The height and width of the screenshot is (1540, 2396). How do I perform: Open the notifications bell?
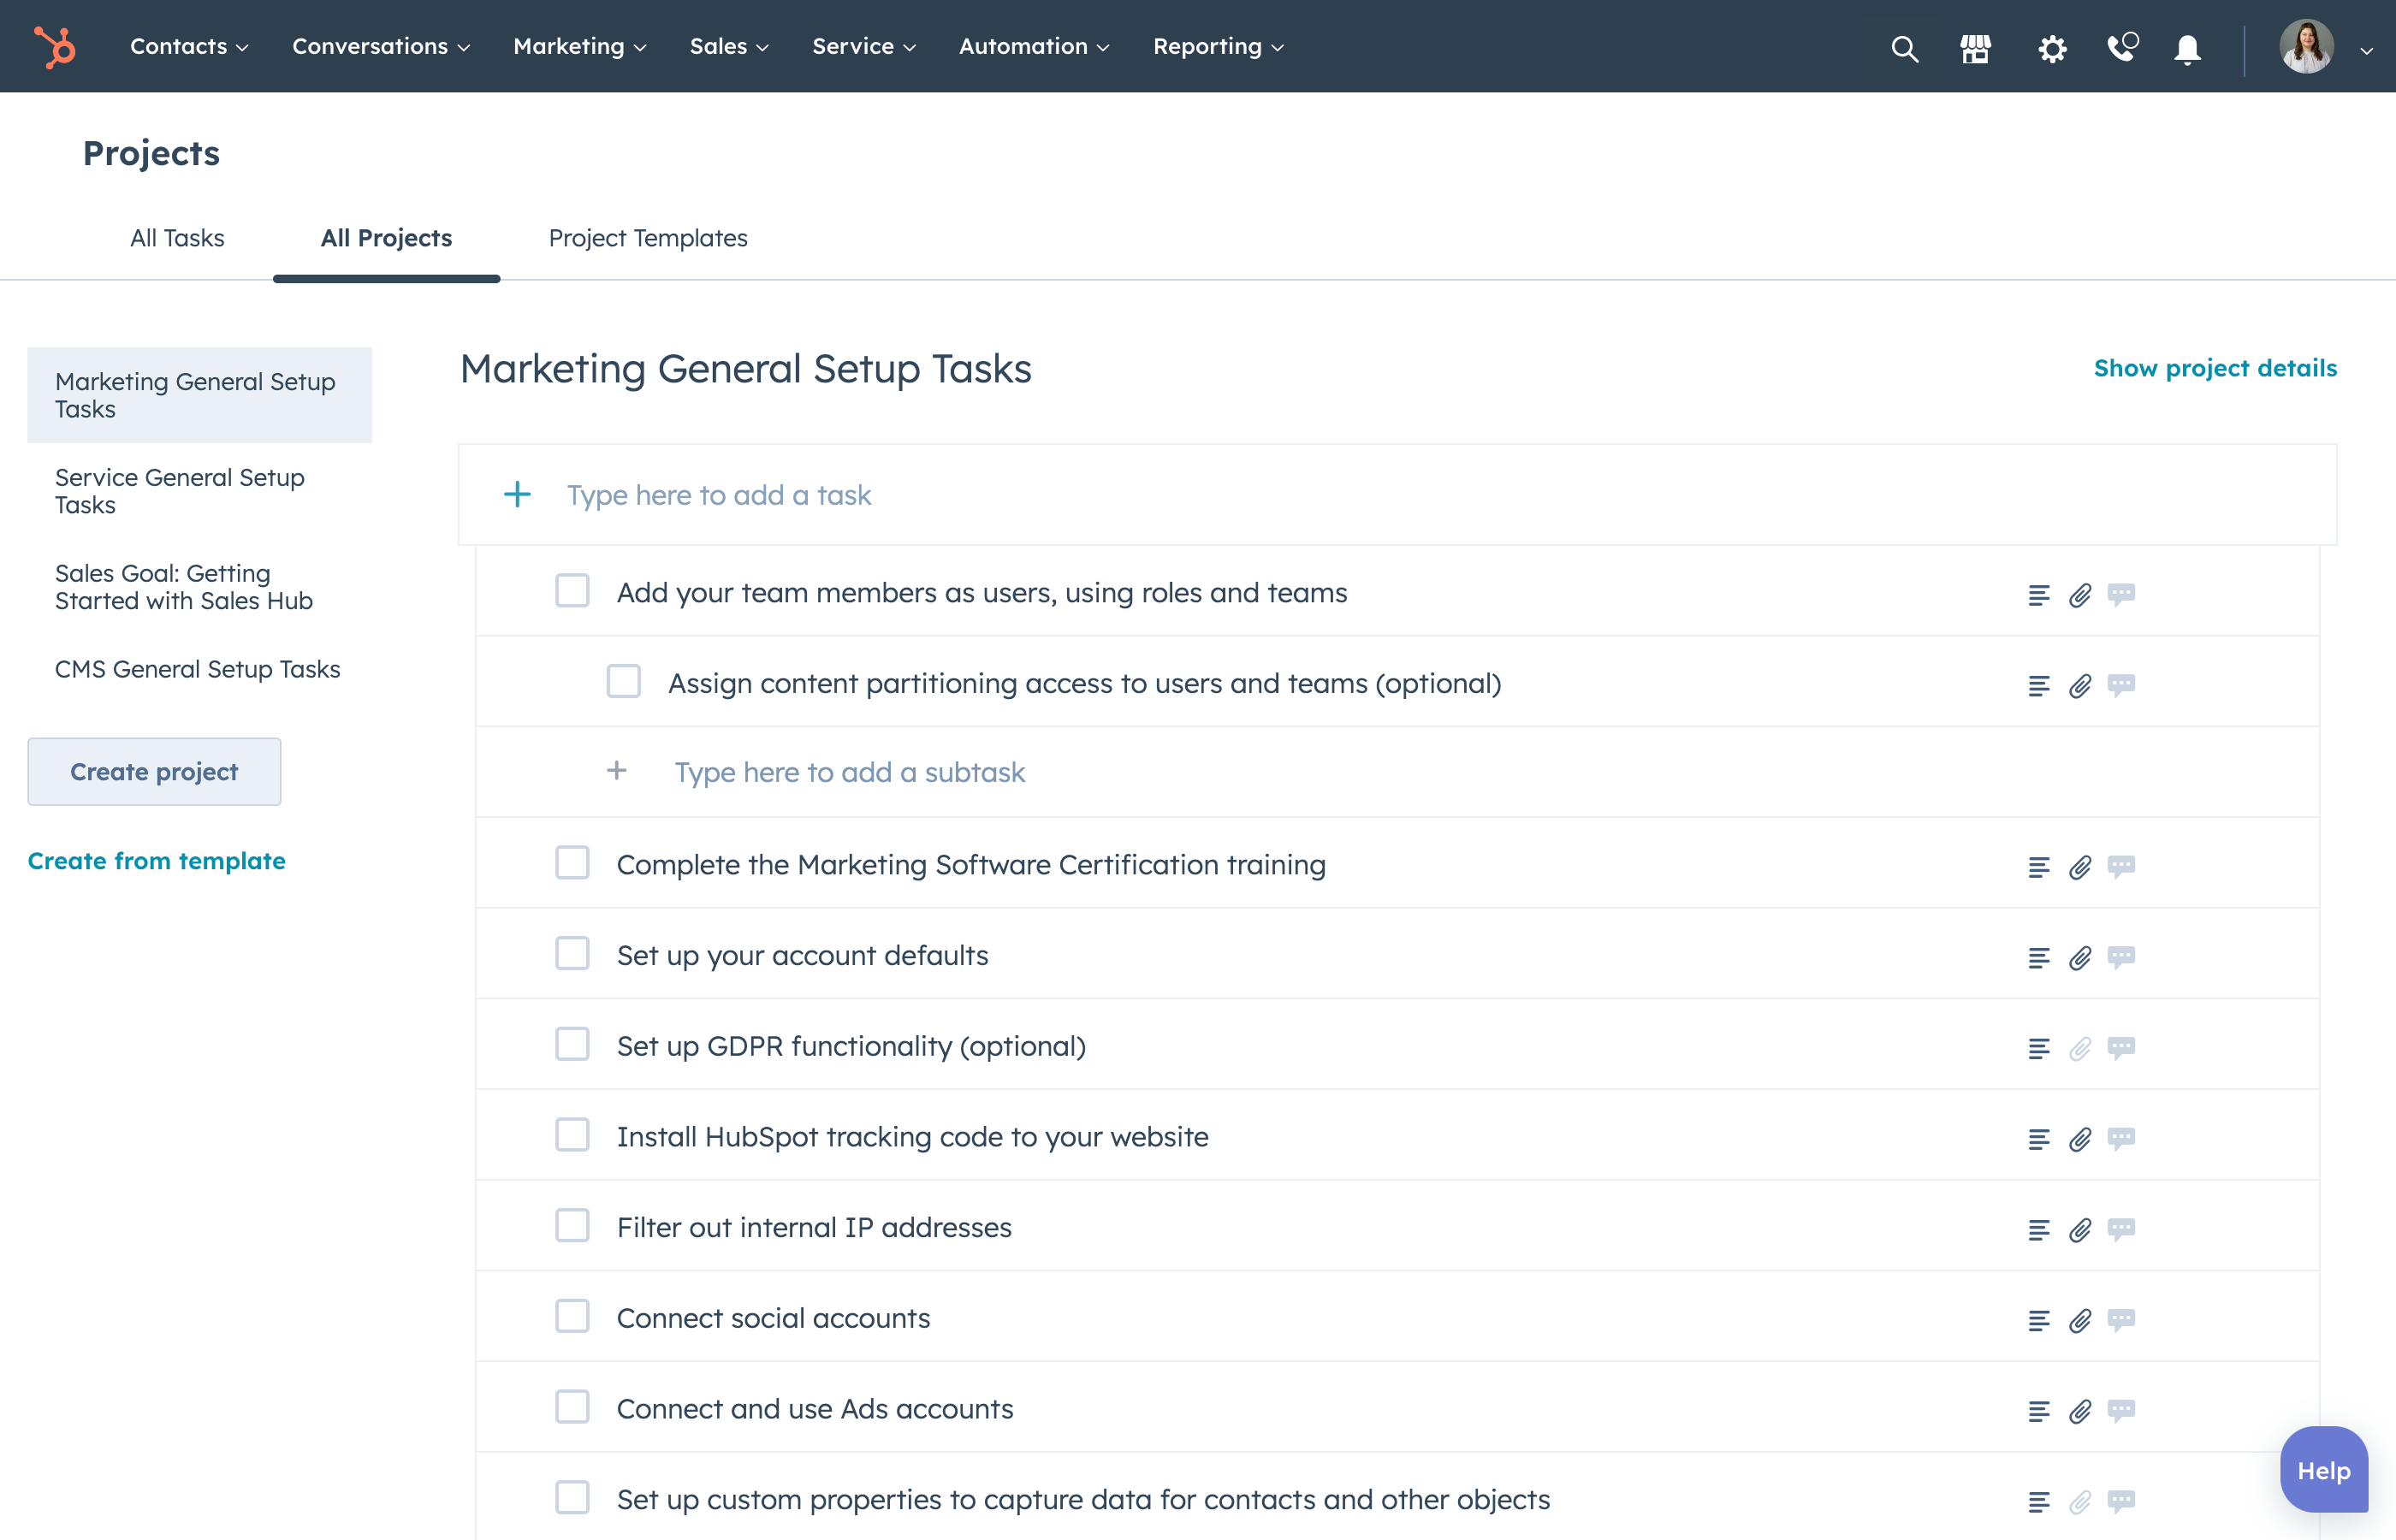click(2188, 48)
